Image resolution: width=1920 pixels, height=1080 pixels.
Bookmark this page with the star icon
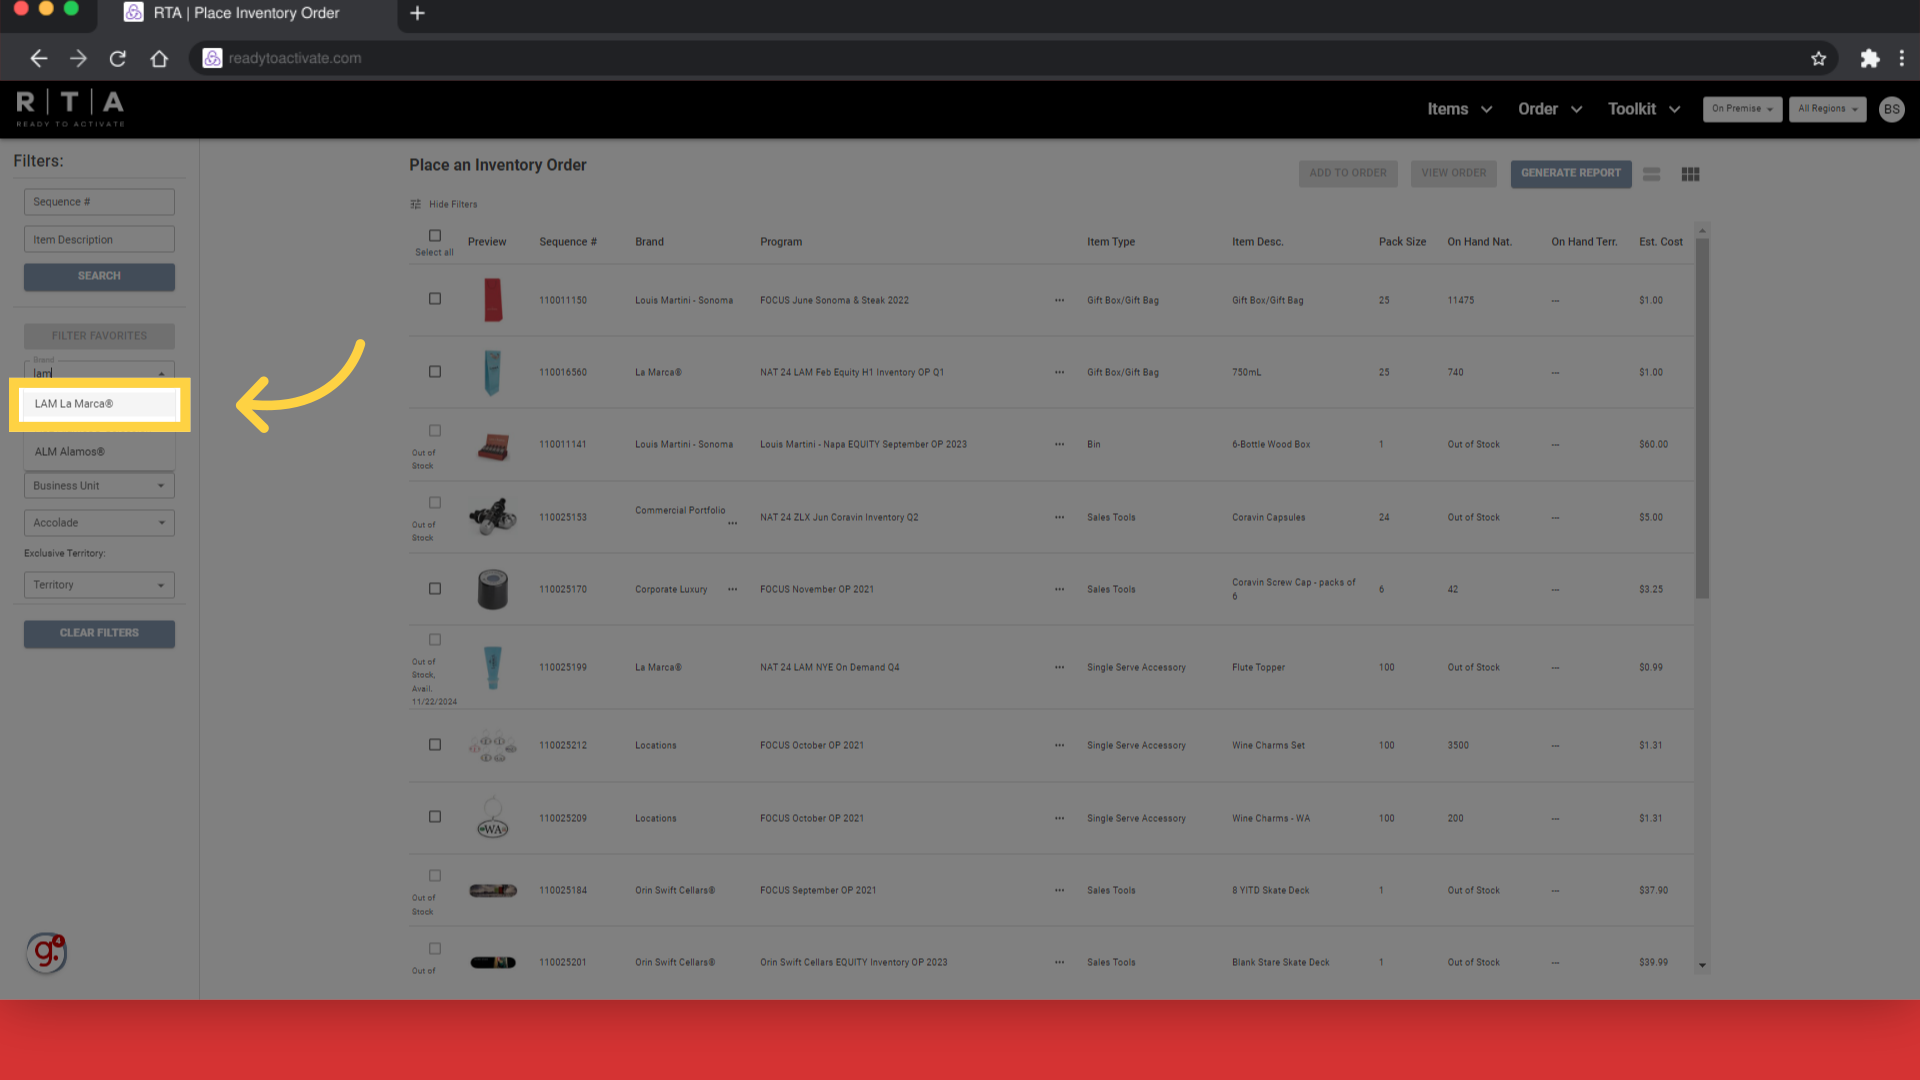tap(1818, 58)
